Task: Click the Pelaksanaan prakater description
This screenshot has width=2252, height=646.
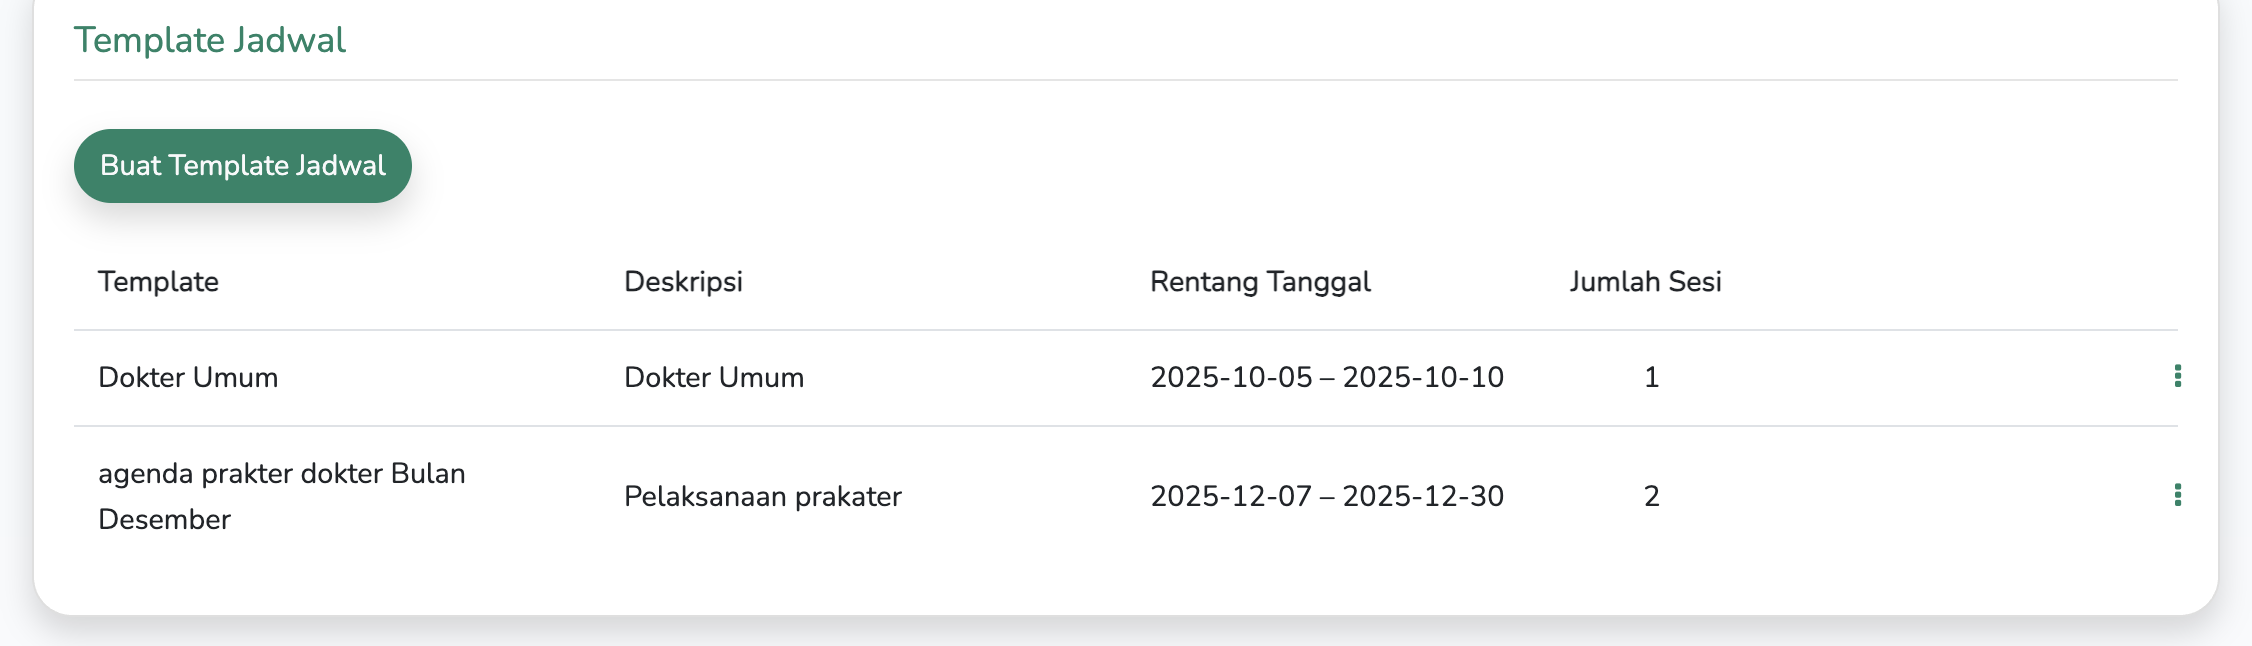Action: 762,497
